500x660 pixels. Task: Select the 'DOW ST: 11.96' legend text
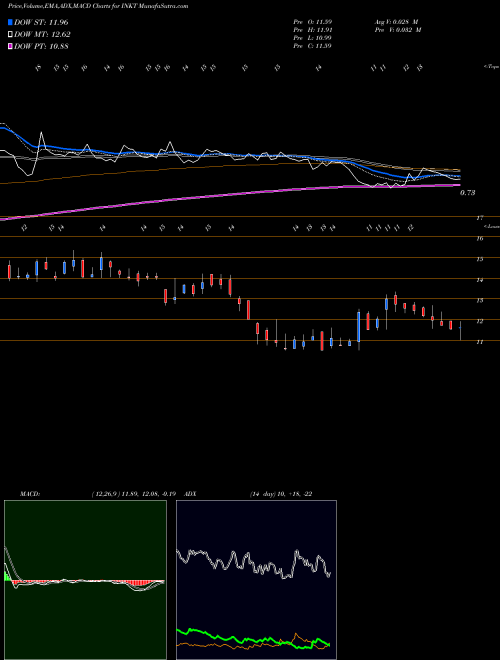point(41,22)
